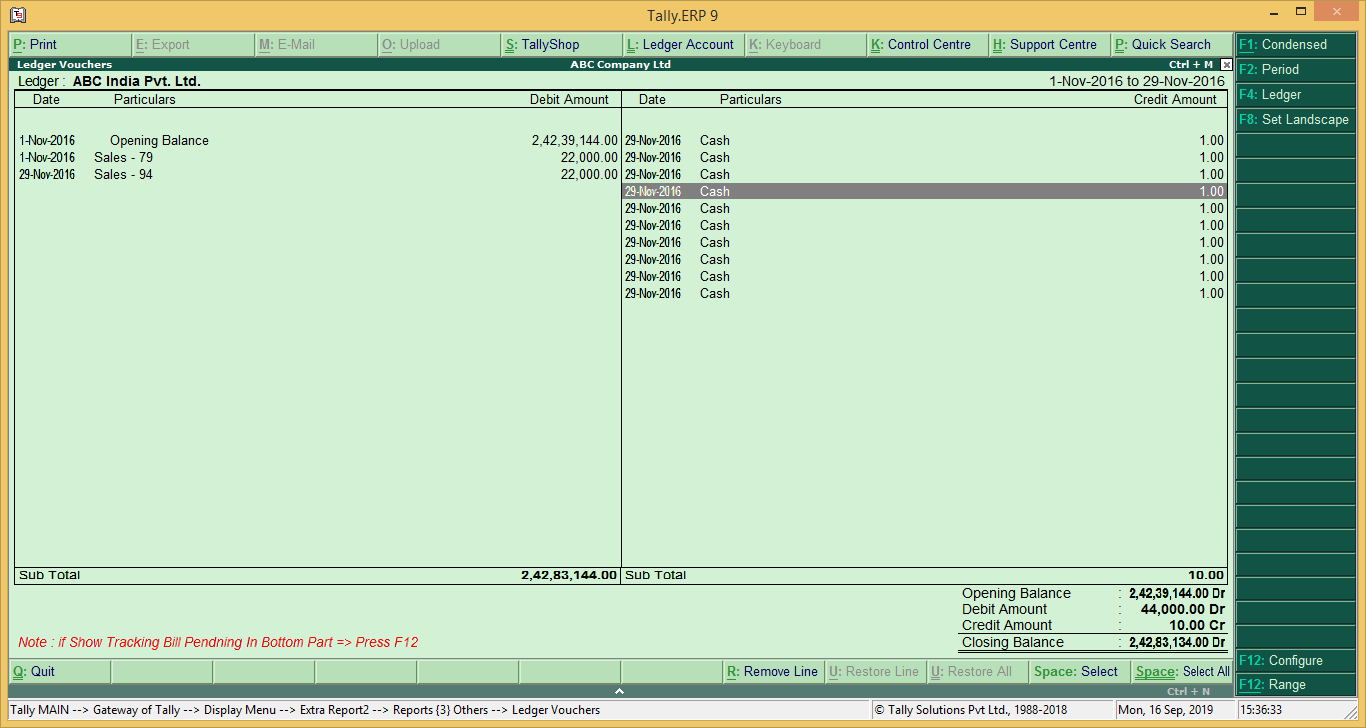Select All vouchers using Space: Select All
This screenshot has width=1366, height=728.
pos(1181,671)
